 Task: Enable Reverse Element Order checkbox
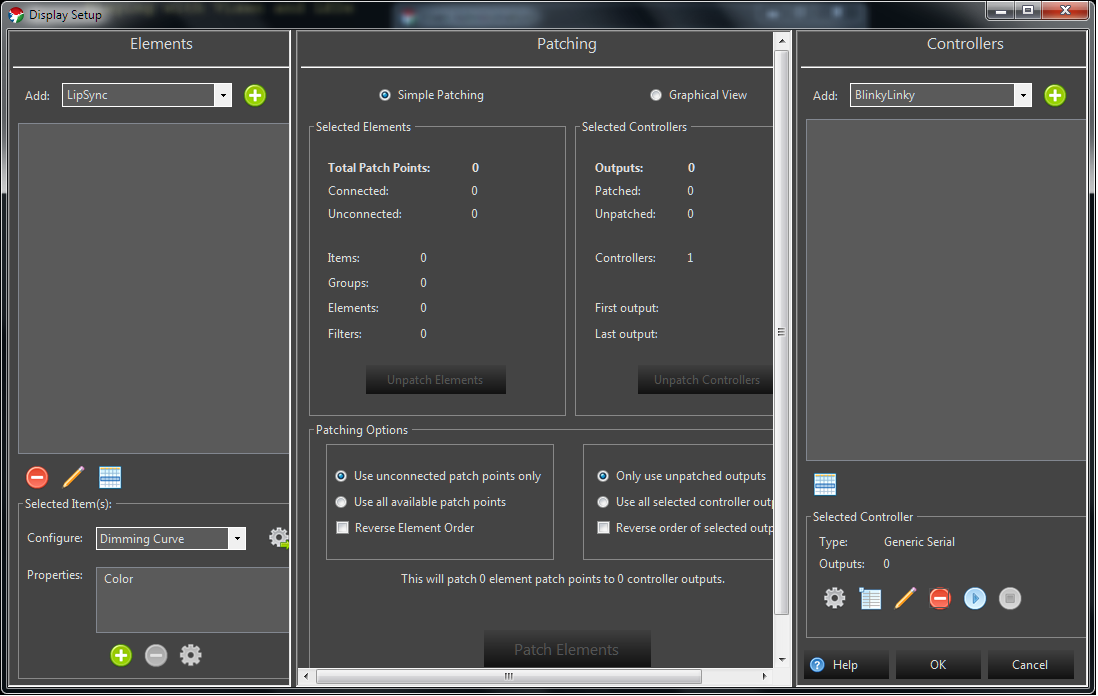(x=343, y=528)
